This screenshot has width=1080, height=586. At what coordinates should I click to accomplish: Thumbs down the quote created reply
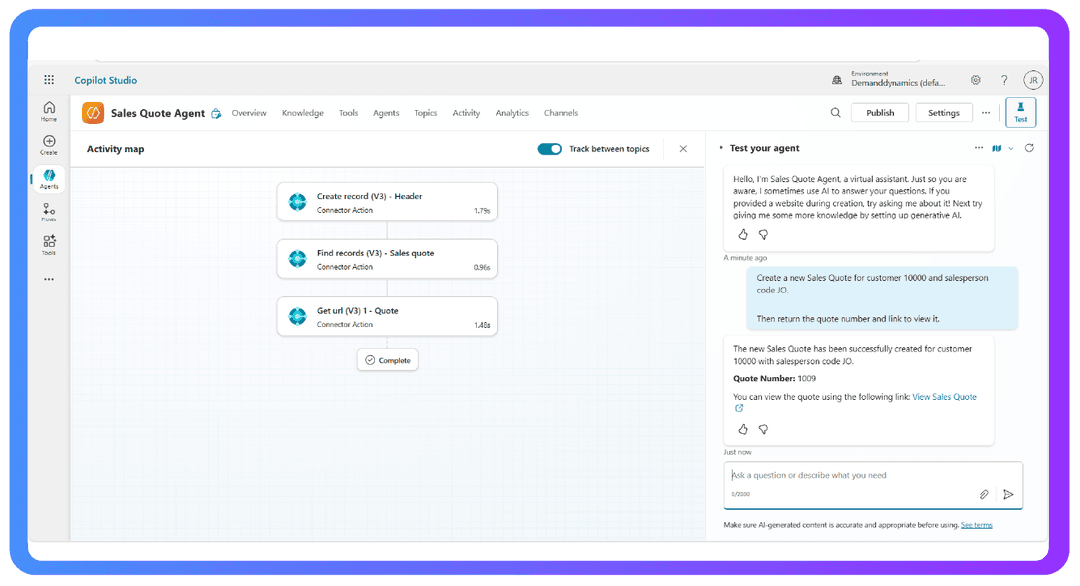pyautogui.click(x=763, y=430)
